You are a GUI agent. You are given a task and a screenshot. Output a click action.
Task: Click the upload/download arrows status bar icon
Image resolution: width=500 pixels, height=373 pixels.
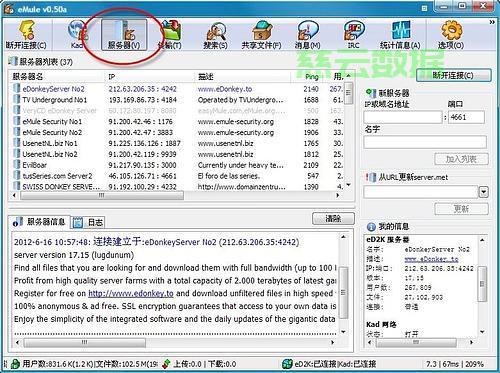point(167,364)
